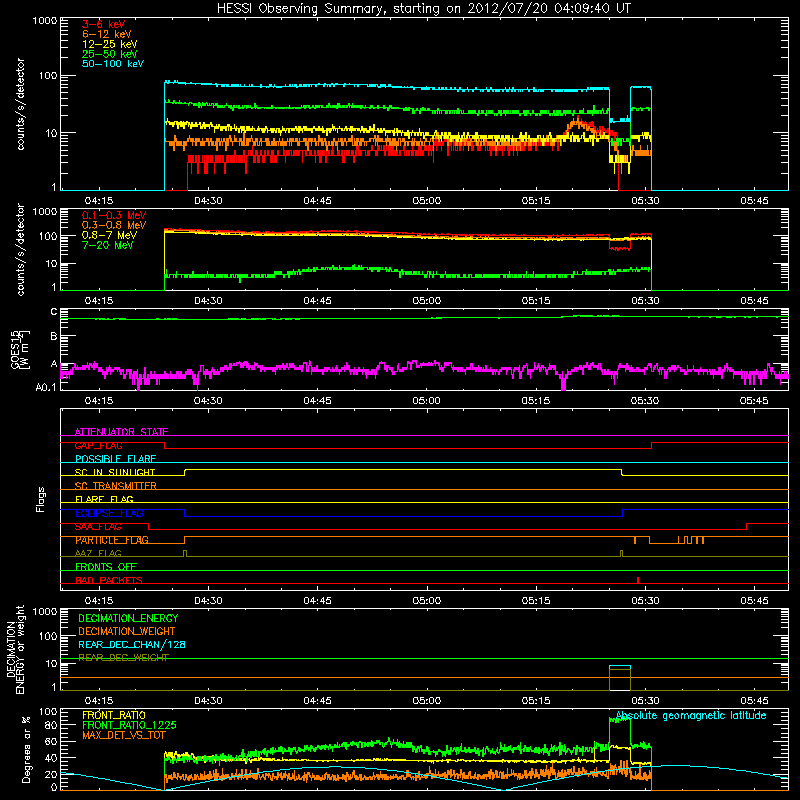Click the HESSI Observing Summary title text

point(423,9)
